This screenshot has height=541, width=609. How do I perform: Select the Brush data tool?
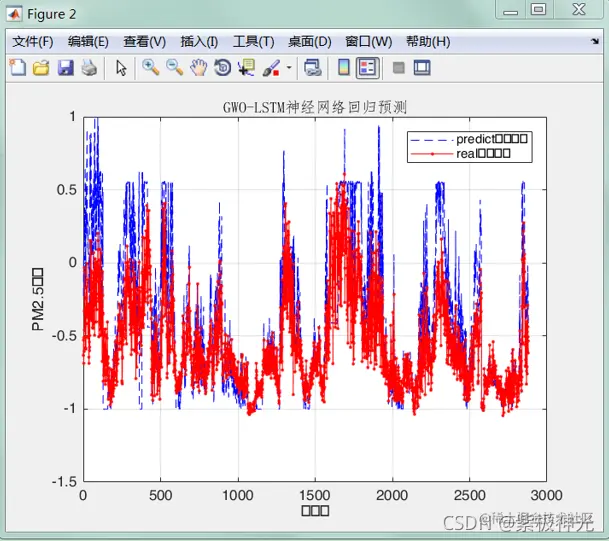click(x=271, y=68)
